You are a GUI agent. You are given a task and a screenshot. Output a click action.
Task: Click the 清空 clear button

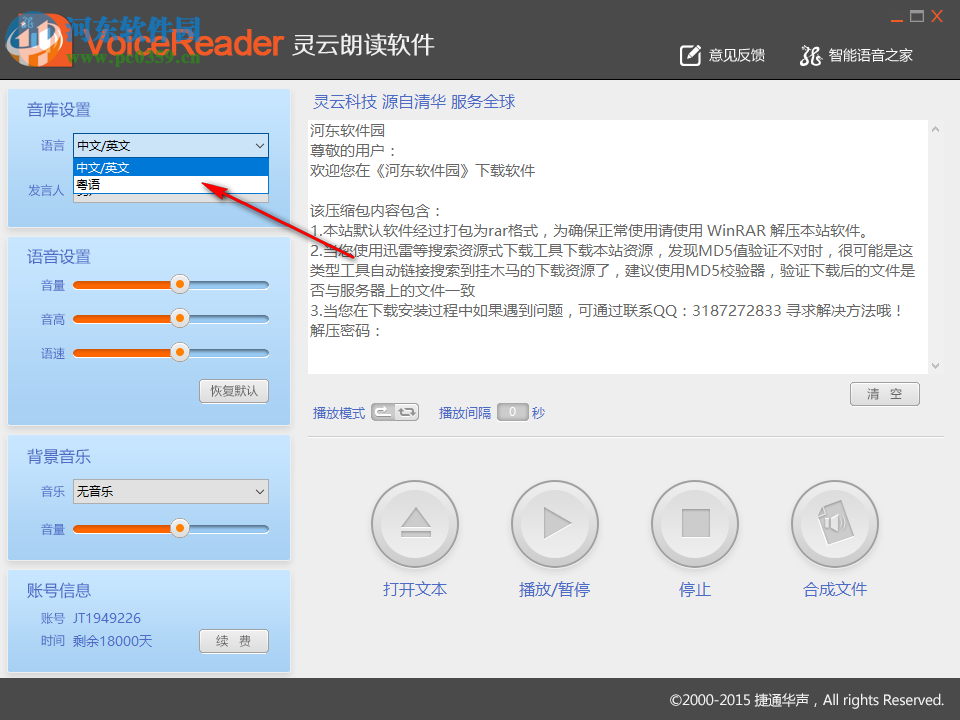point(884,393)
